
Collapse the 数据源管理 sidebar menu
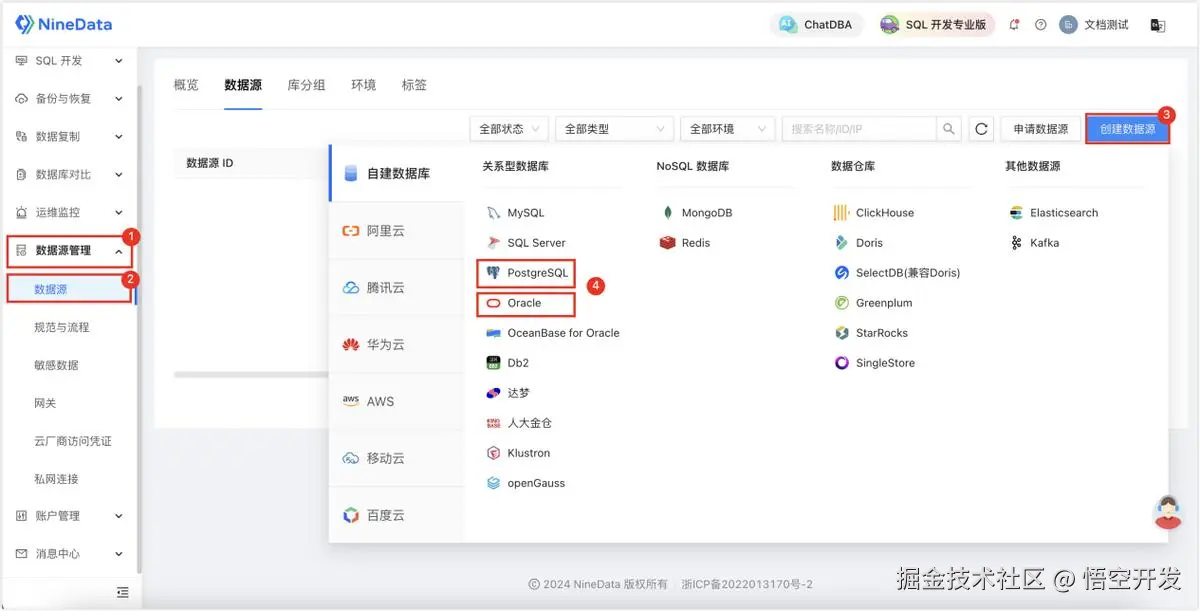69,251
